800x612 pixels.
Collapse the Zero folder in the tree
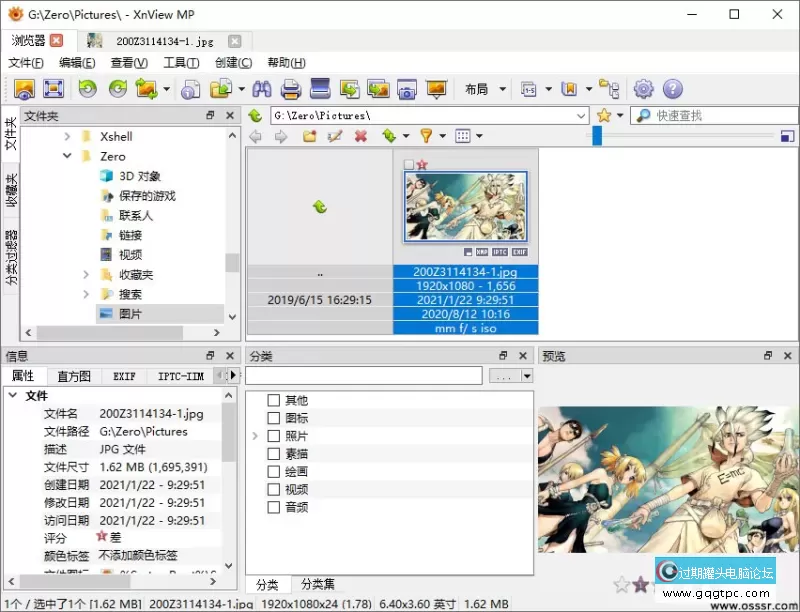(x=67, y=156)
